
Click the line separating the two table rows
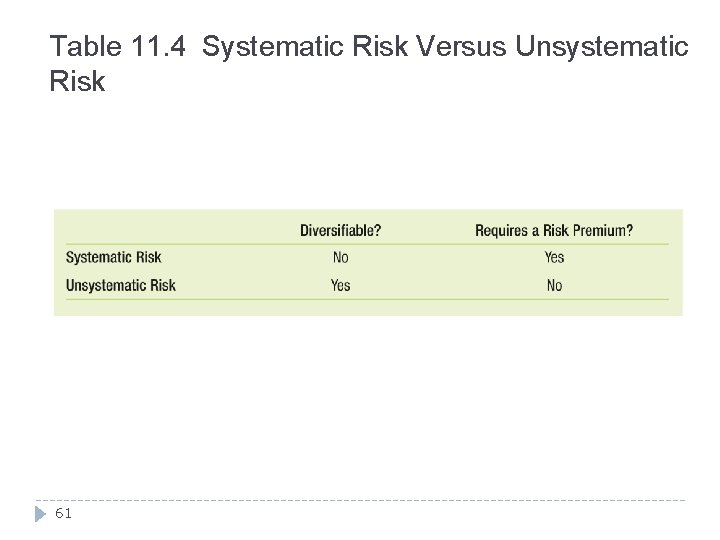(x=367, y=272)
